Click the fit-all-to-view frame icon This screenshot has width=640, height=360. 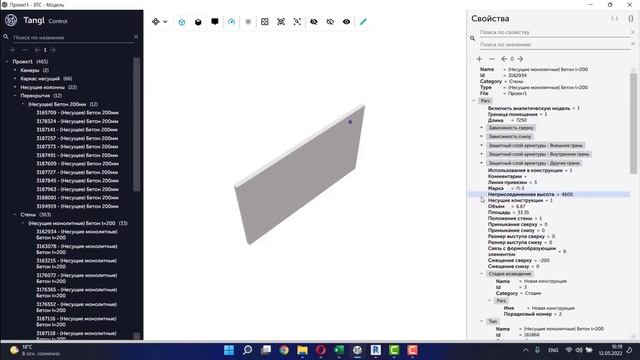pyautogui.click(x=281, y=22)
